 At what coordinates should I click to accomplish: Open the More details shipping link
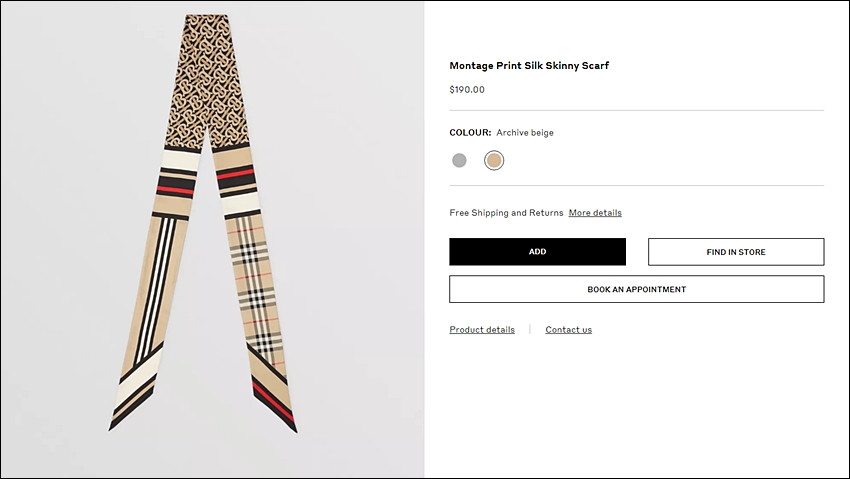[595, 213]
